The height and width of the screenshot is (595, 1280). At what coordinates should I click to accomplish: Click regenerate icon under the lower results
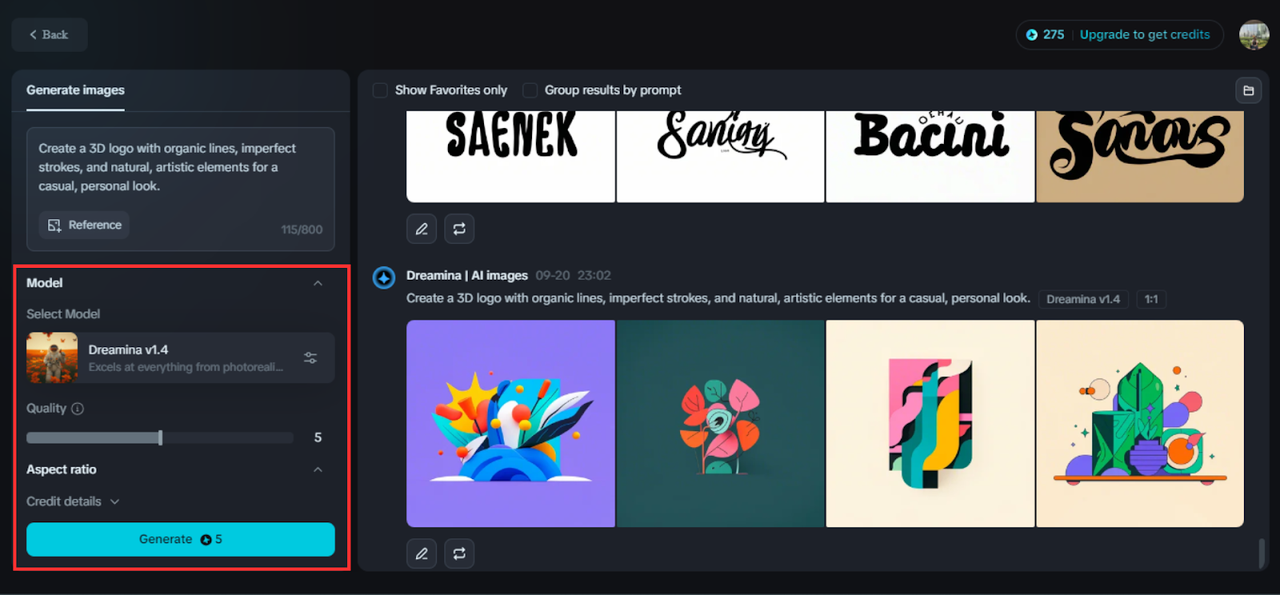point(459,553)
